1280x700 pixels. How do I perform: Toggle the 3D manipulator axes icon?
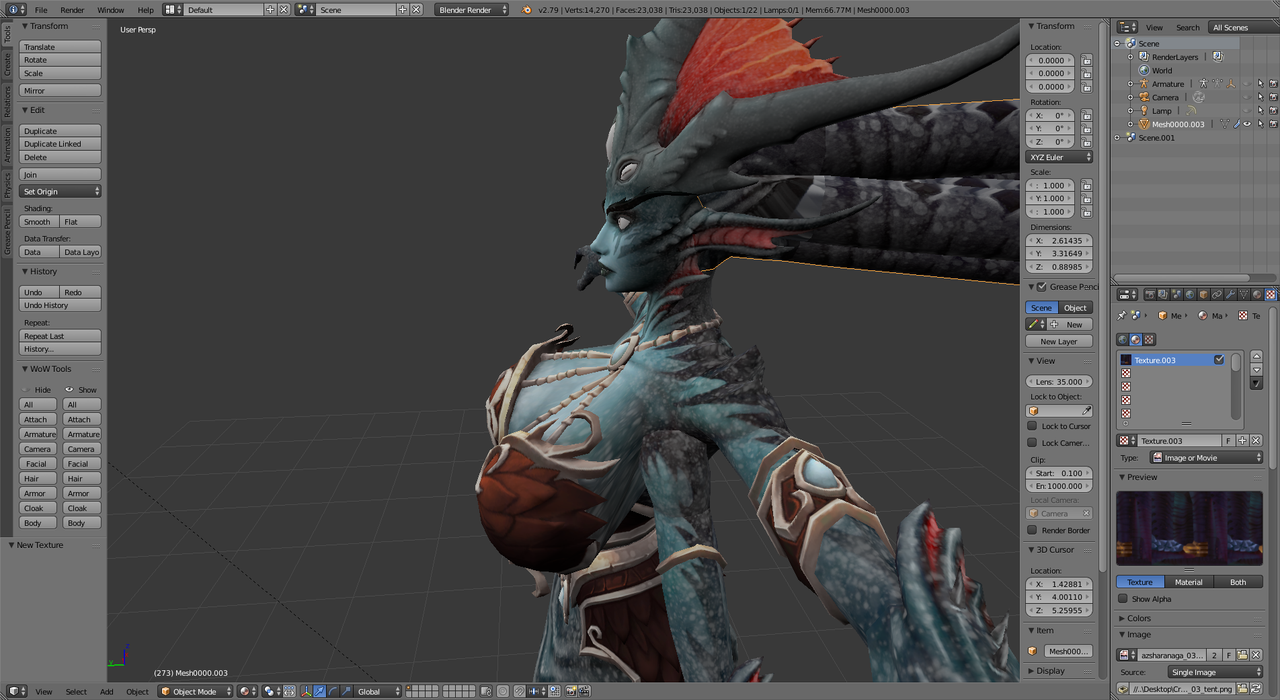pos(306,691)
